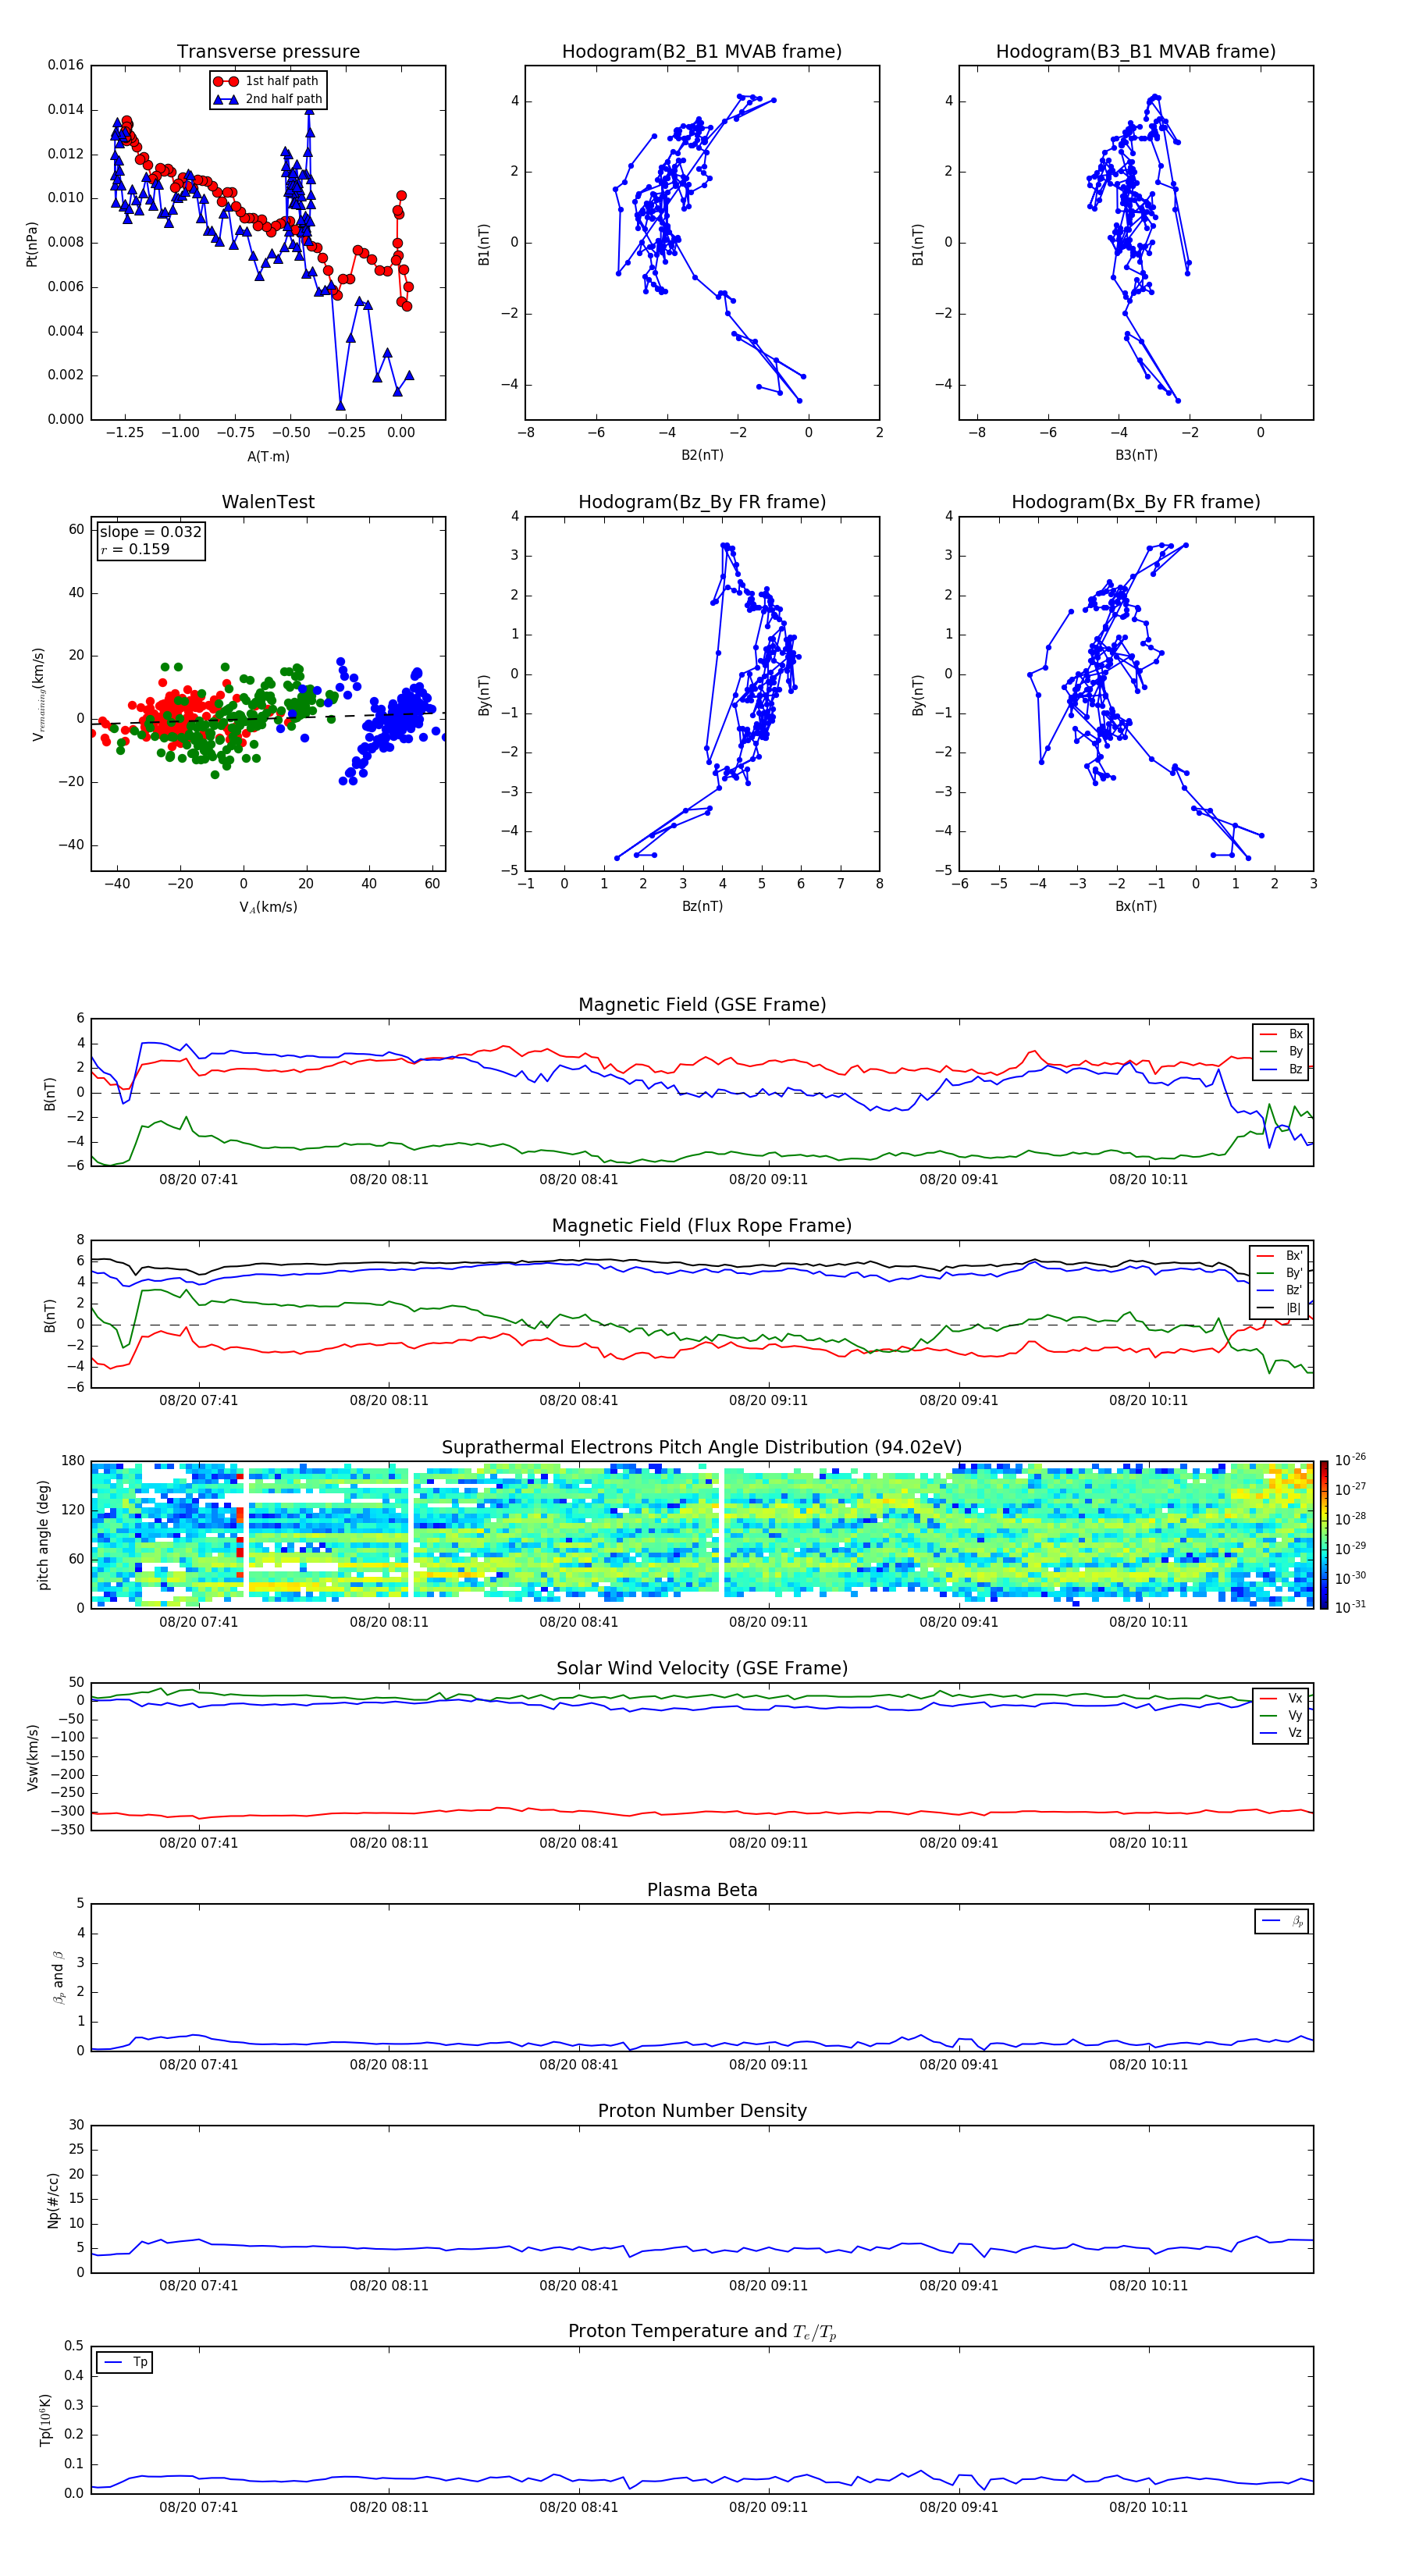The width and height of the screenshot is (1405, 2576).
Task: Click the "slope = 0.032" annotation
Action: tap(151, 532)
